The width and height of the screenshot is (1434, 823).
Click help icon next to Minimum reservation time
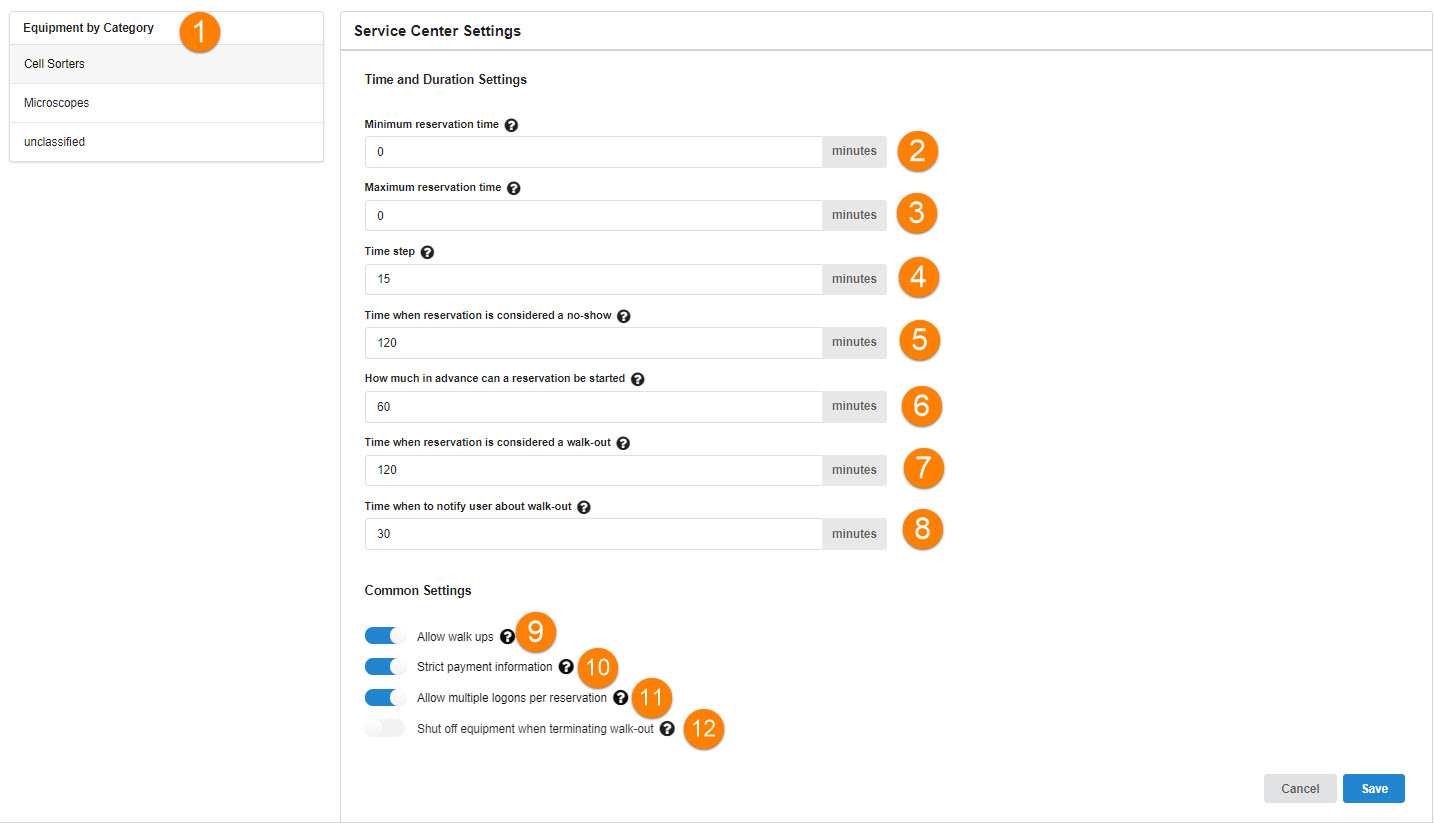[x=512, y=125]
